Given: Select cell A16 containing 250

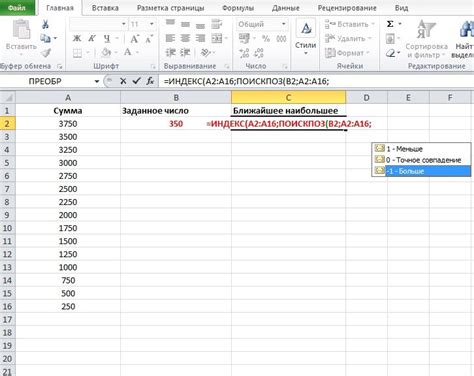Looking at the screenshot, I should coord(68,306).
